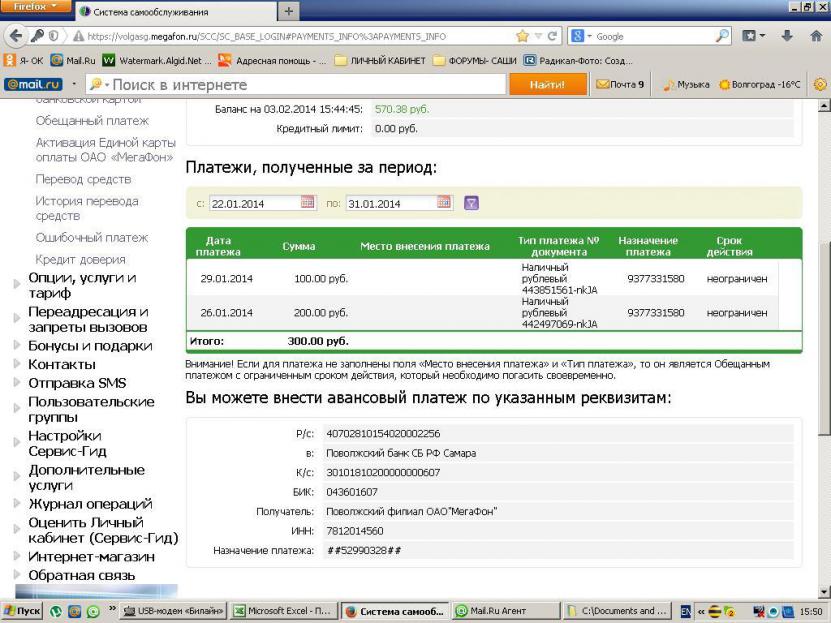Expand the Опции, услуги и тариф section
831x623 pixels.
15,285
